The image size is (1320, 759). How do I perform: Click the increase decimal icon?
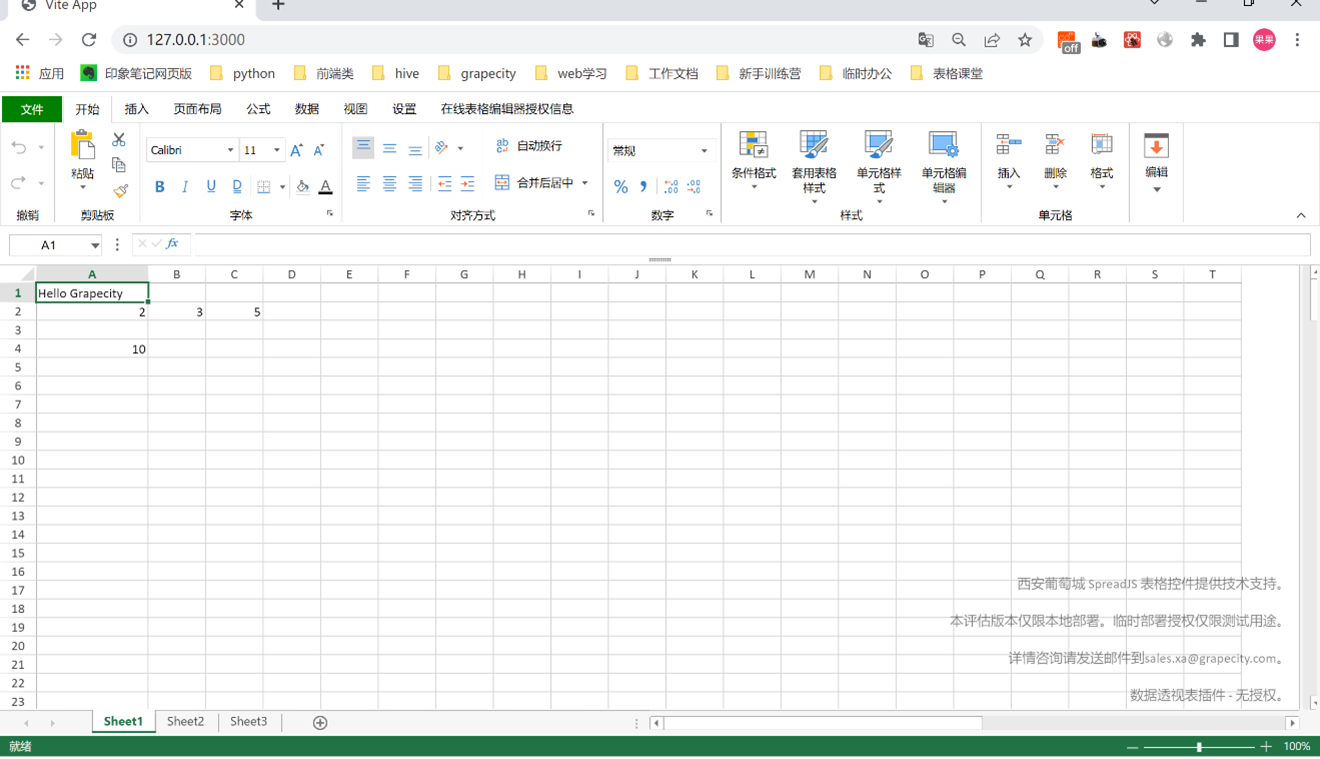point(671,187)
